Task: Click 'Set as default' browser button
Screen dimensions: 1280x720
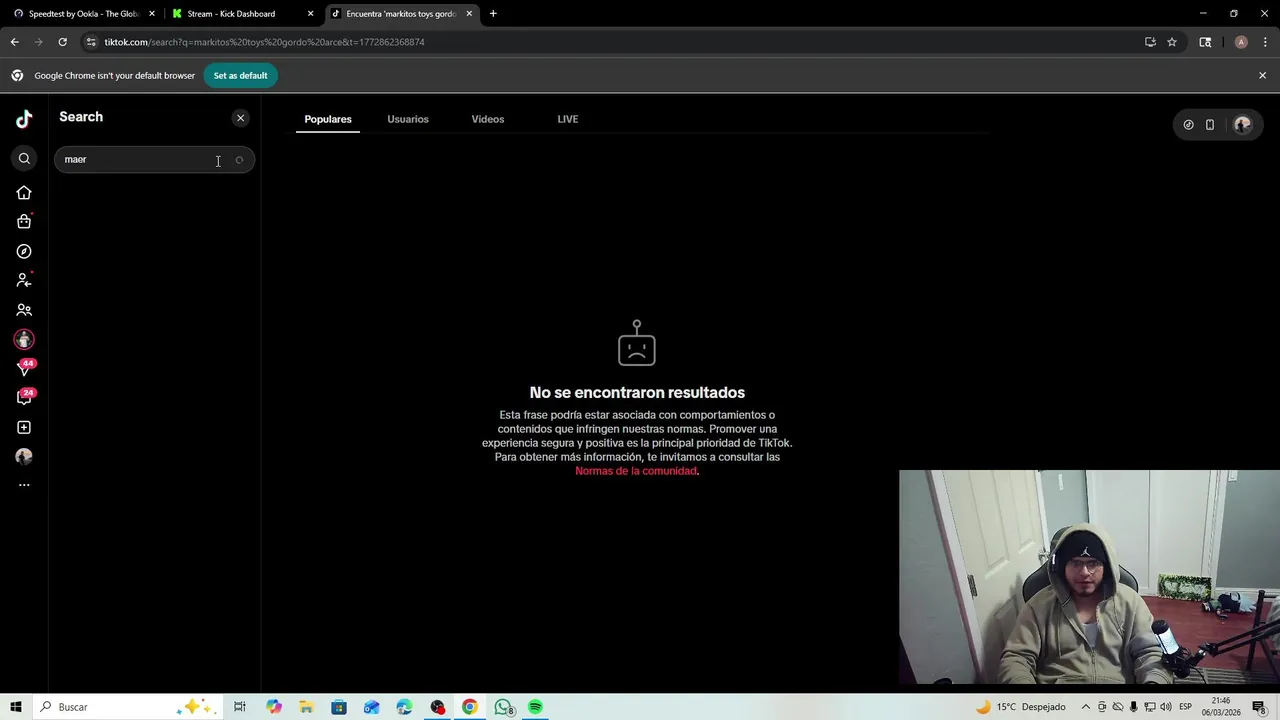Action: 240,76
